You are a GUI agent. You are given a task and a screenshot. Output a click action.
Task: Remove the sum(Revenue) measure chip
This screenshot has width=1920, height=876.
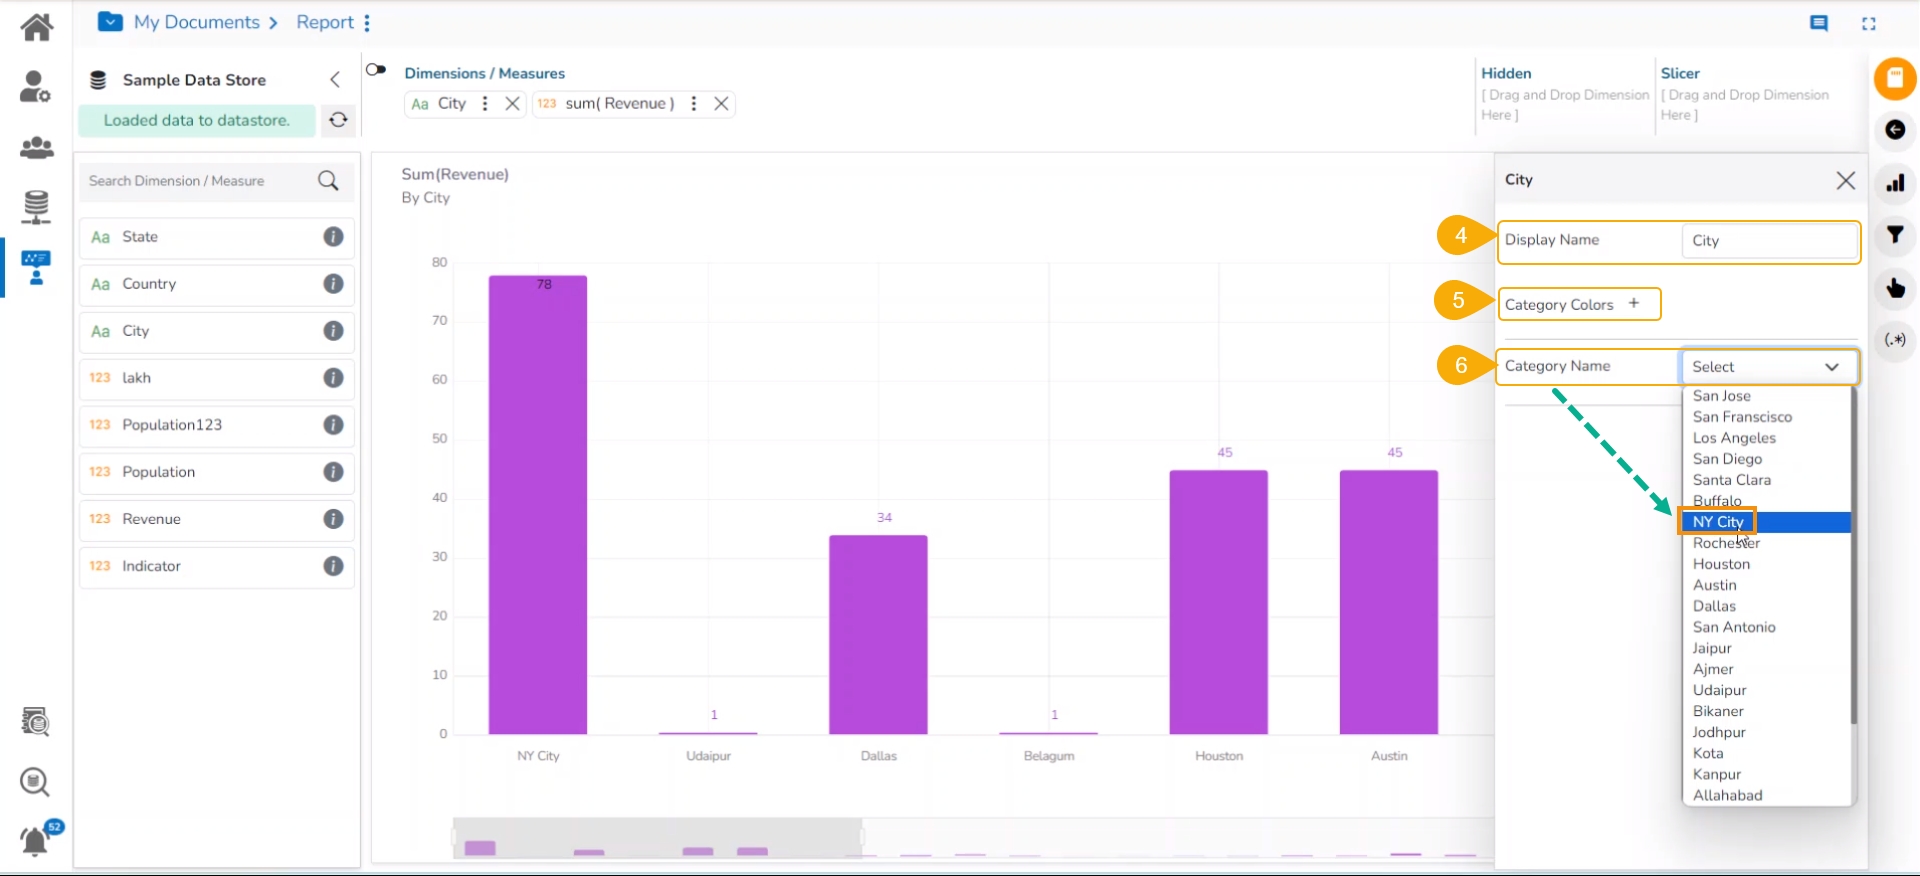pos(721,104)
